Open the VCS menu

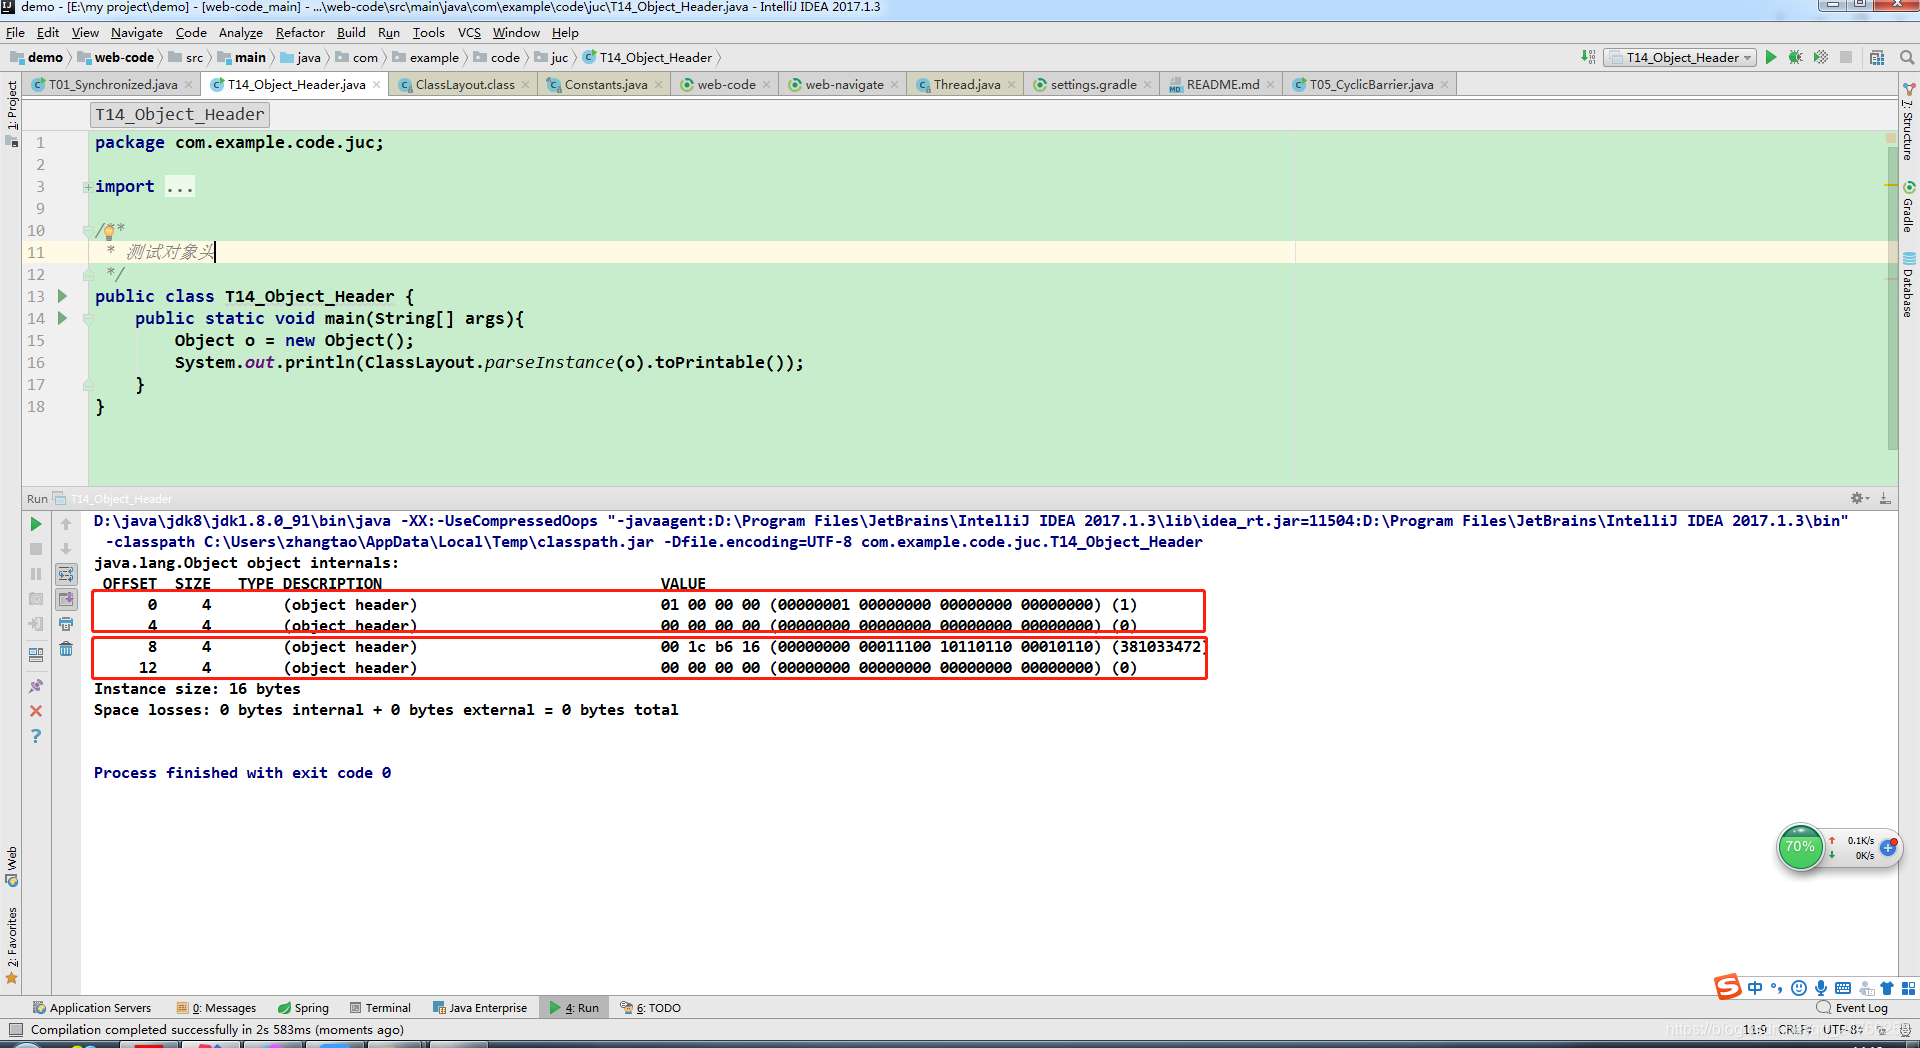[x=469, y=33]
